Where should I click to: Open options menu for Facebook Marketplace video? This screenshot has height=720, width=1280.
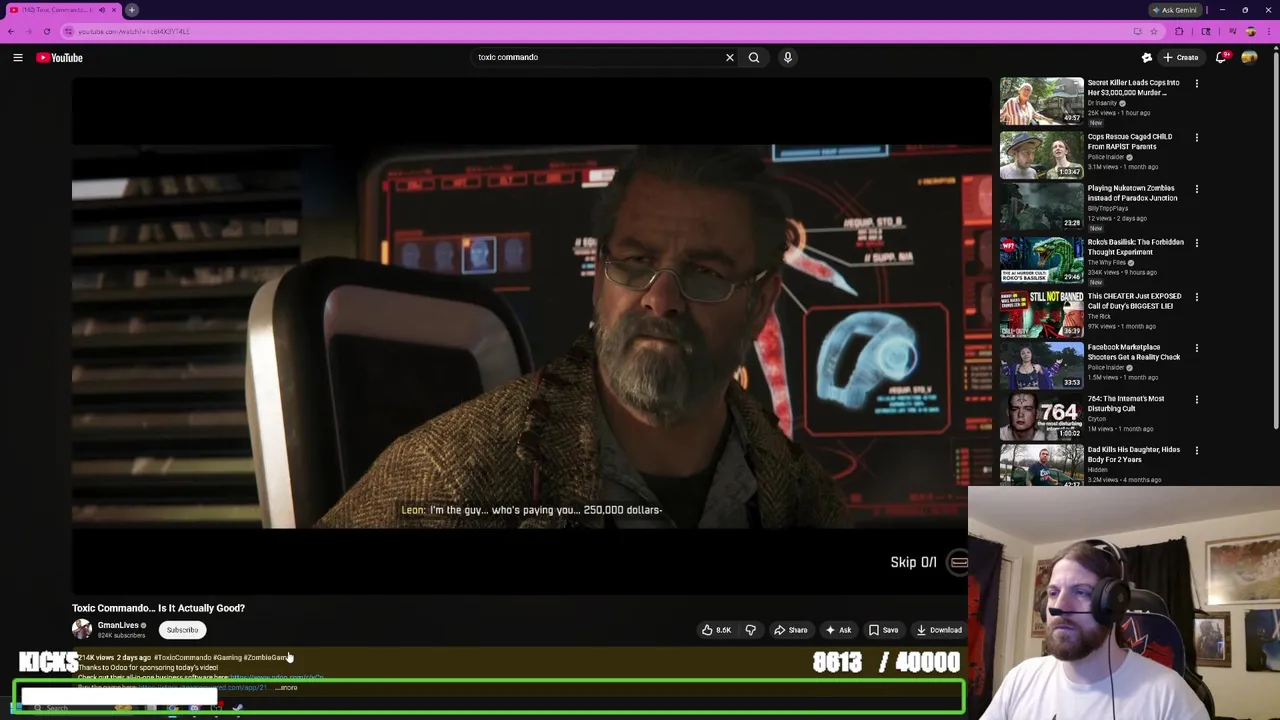pos(1196,348)
